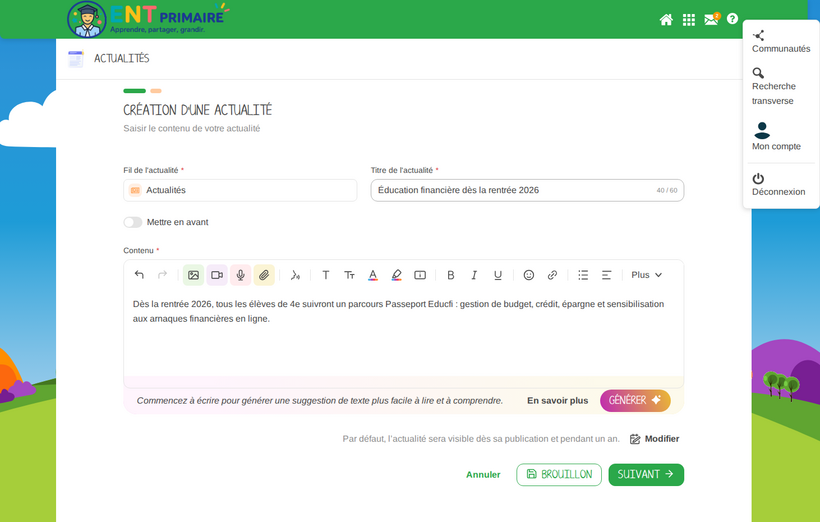Screen dimensions: 820x522
Task: Click the Titre de l'actualité field
Action: click(527, 190)
